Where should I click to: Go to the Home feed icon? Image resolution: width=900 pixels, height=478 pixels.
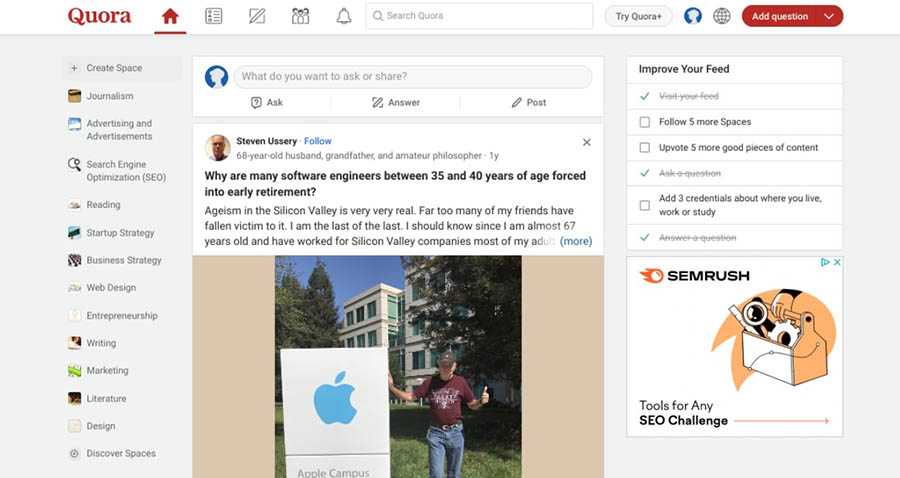pyautogui.click(x=170, y=16)
